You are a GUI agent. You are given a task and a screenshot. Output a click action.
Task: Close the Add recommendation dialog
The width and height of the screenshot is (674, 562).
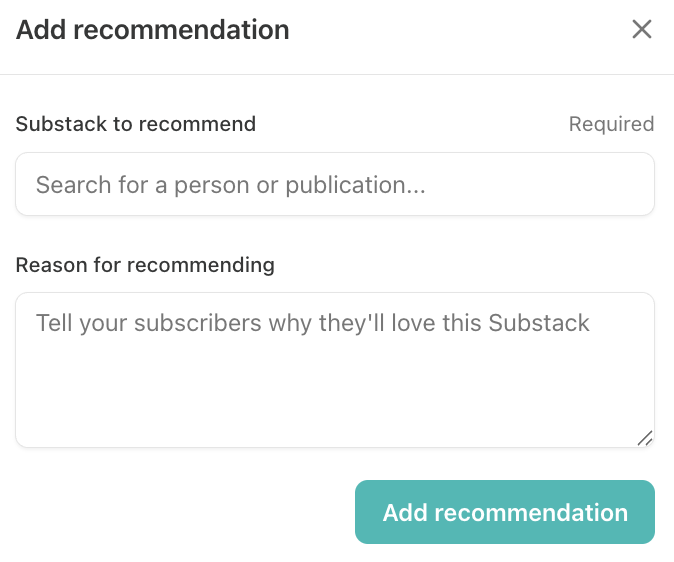[642, 29]
